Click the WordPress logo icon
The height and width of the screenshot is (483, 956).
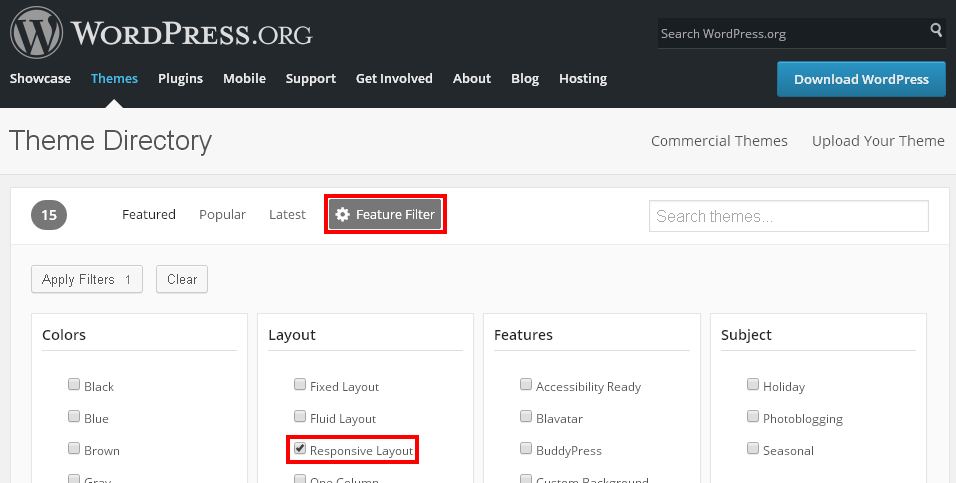[x=37, y=33]
